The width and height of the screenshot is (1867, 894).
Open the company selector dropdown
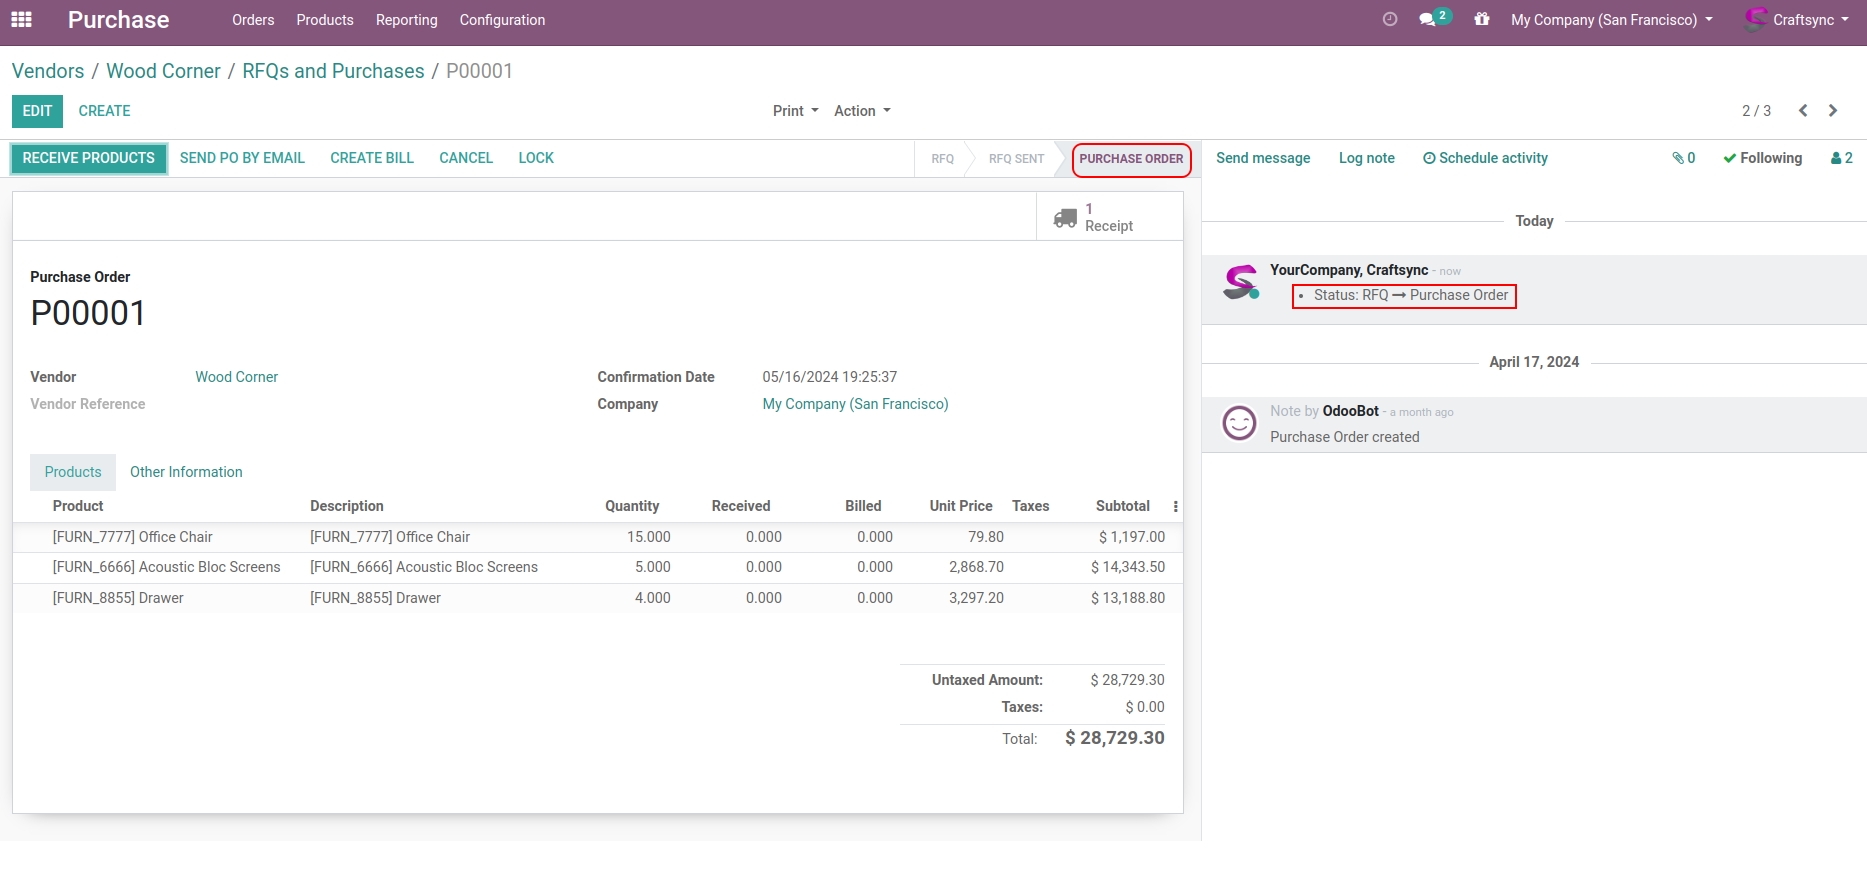tap(1611, 20)
